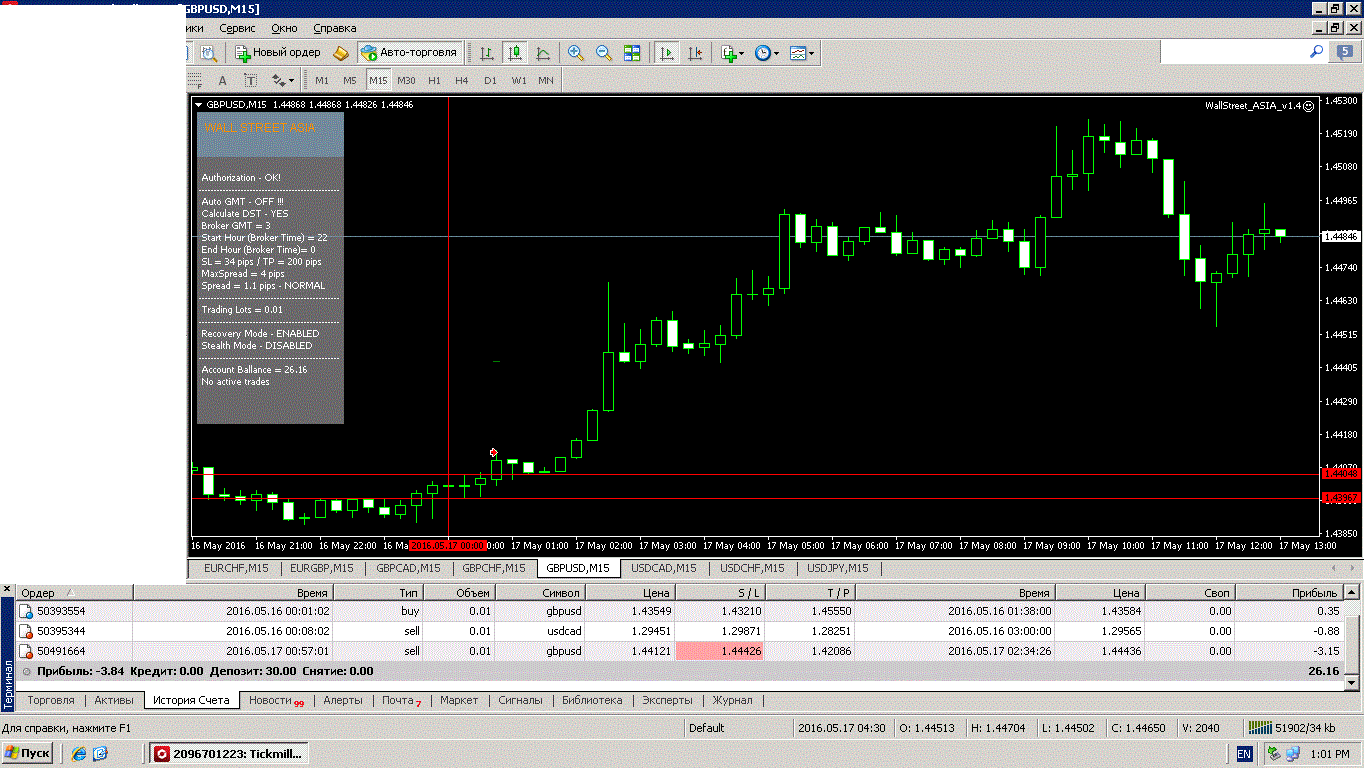Click WallStreet_ASIA expert smiley icon

click(x=1308, y=106)
